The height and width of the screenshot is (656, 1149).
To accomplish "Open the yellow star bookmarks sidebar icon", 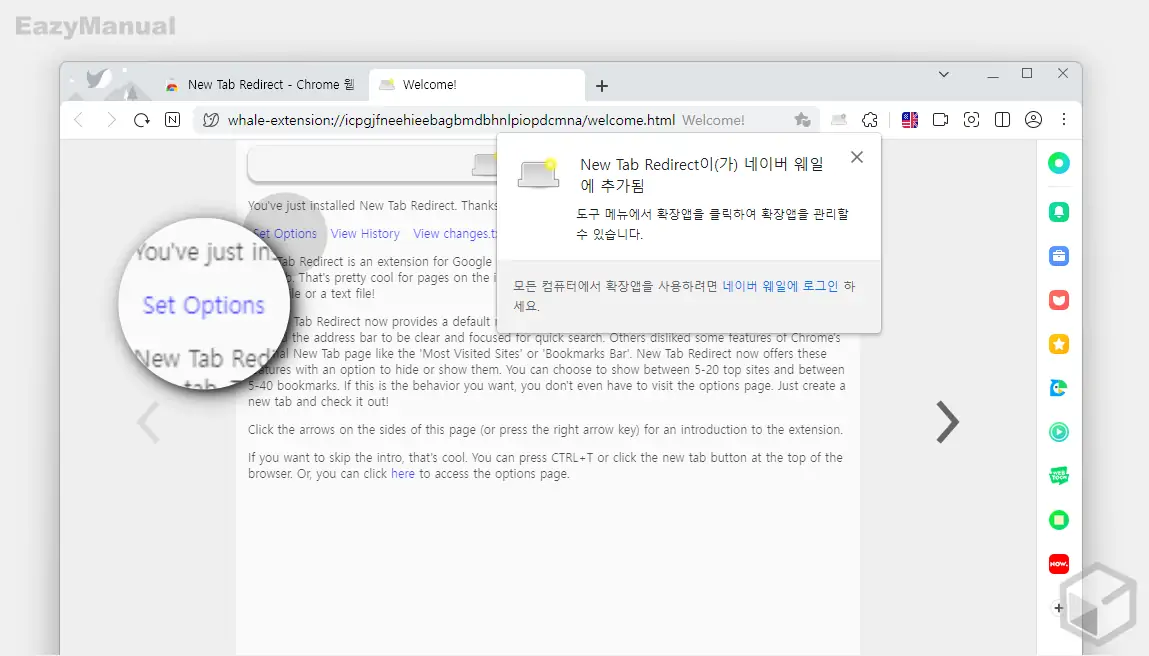I will pos(1059,344).
